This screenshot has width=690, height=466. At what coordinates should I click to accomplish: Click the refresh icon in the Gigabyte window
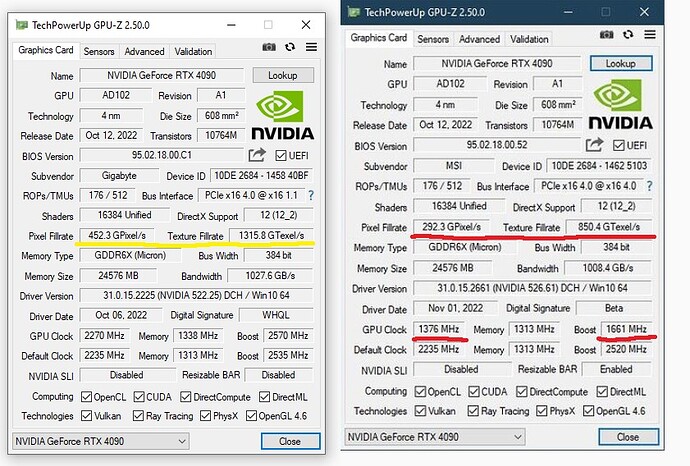pos(290,47)
